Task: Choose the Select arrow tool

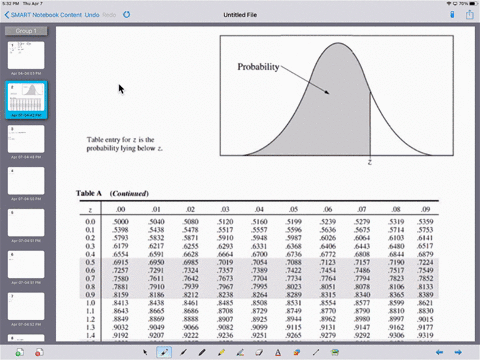Action: coord(145,352)
